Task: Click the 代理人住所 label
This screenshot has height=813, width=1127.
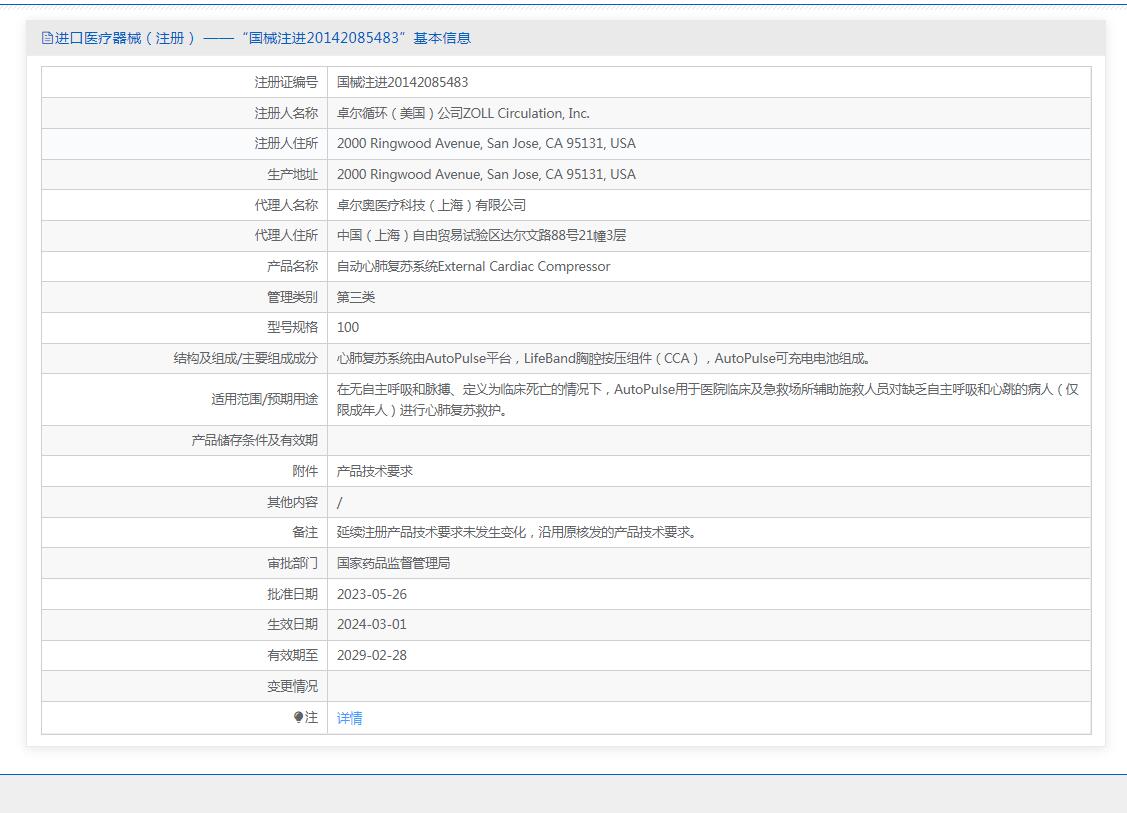Action: coord(286,235)
